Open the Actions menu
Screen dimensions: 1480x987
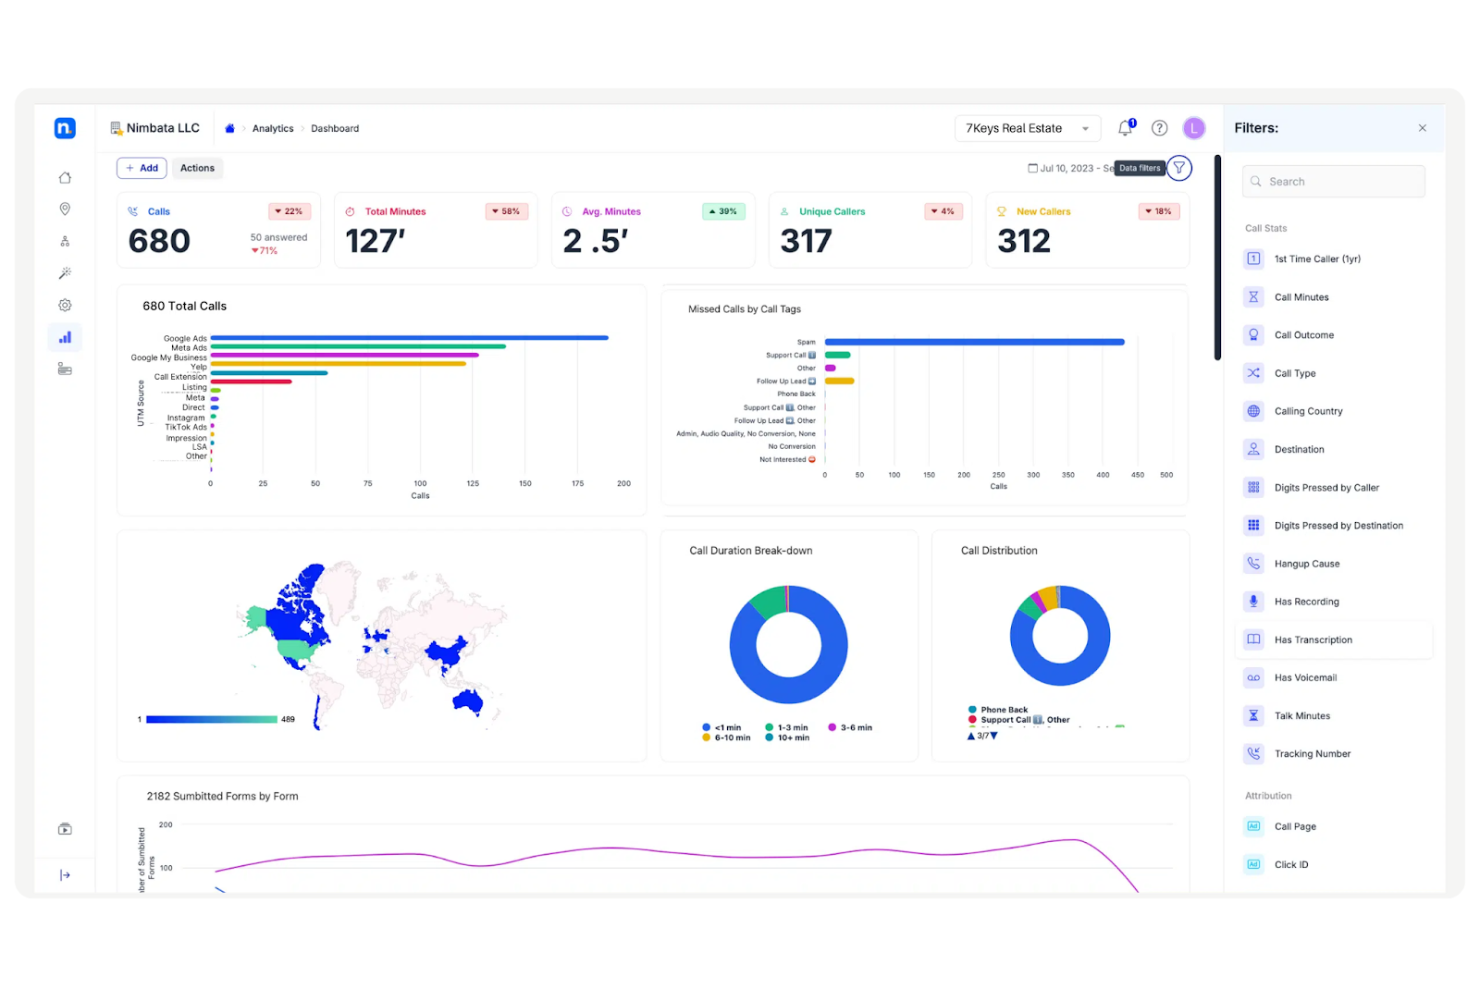[197, 168]
